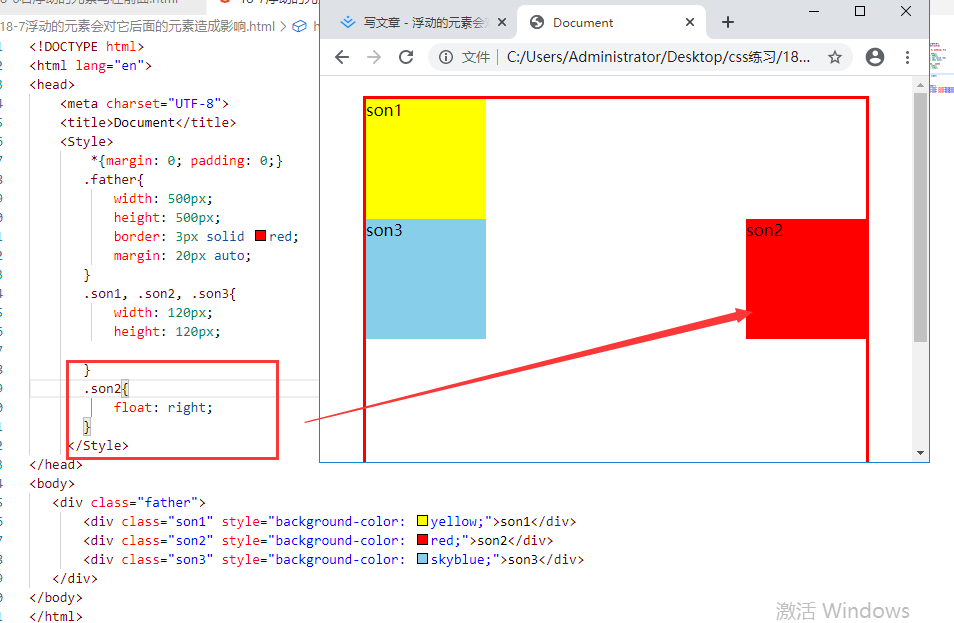The height and width of the screenshot is (623, 954).
Task: Click the skyblue swatch in son3 line
Action: coord(422,559)
